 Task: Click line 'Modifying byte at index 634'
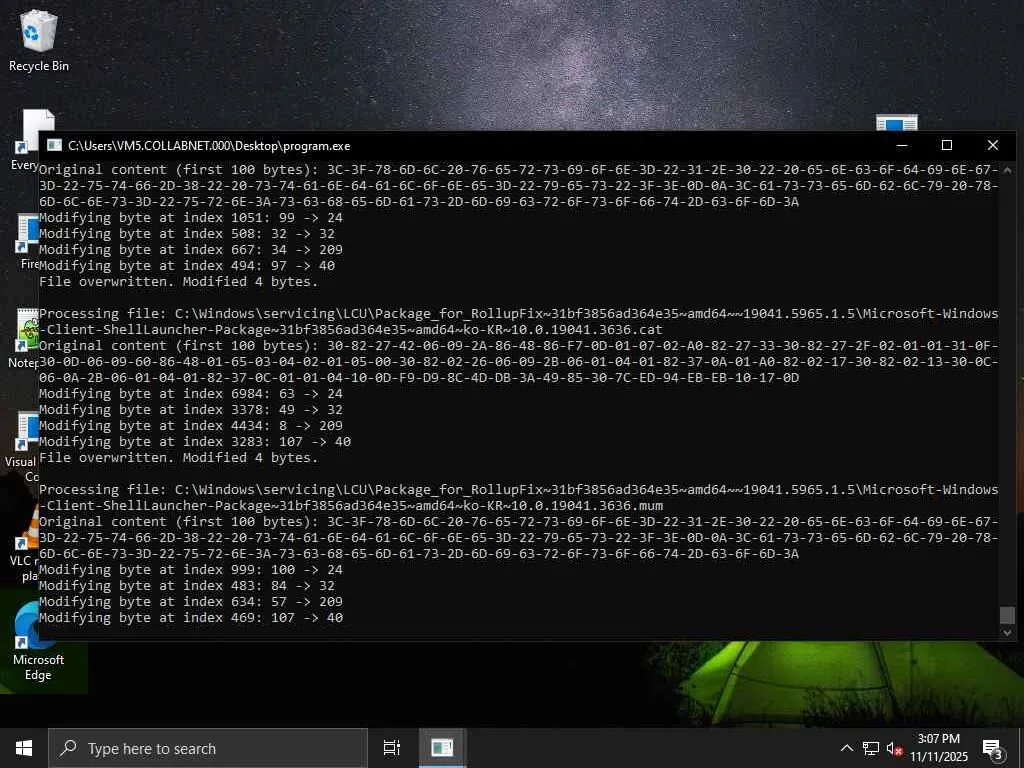click(x=191, y=601)
